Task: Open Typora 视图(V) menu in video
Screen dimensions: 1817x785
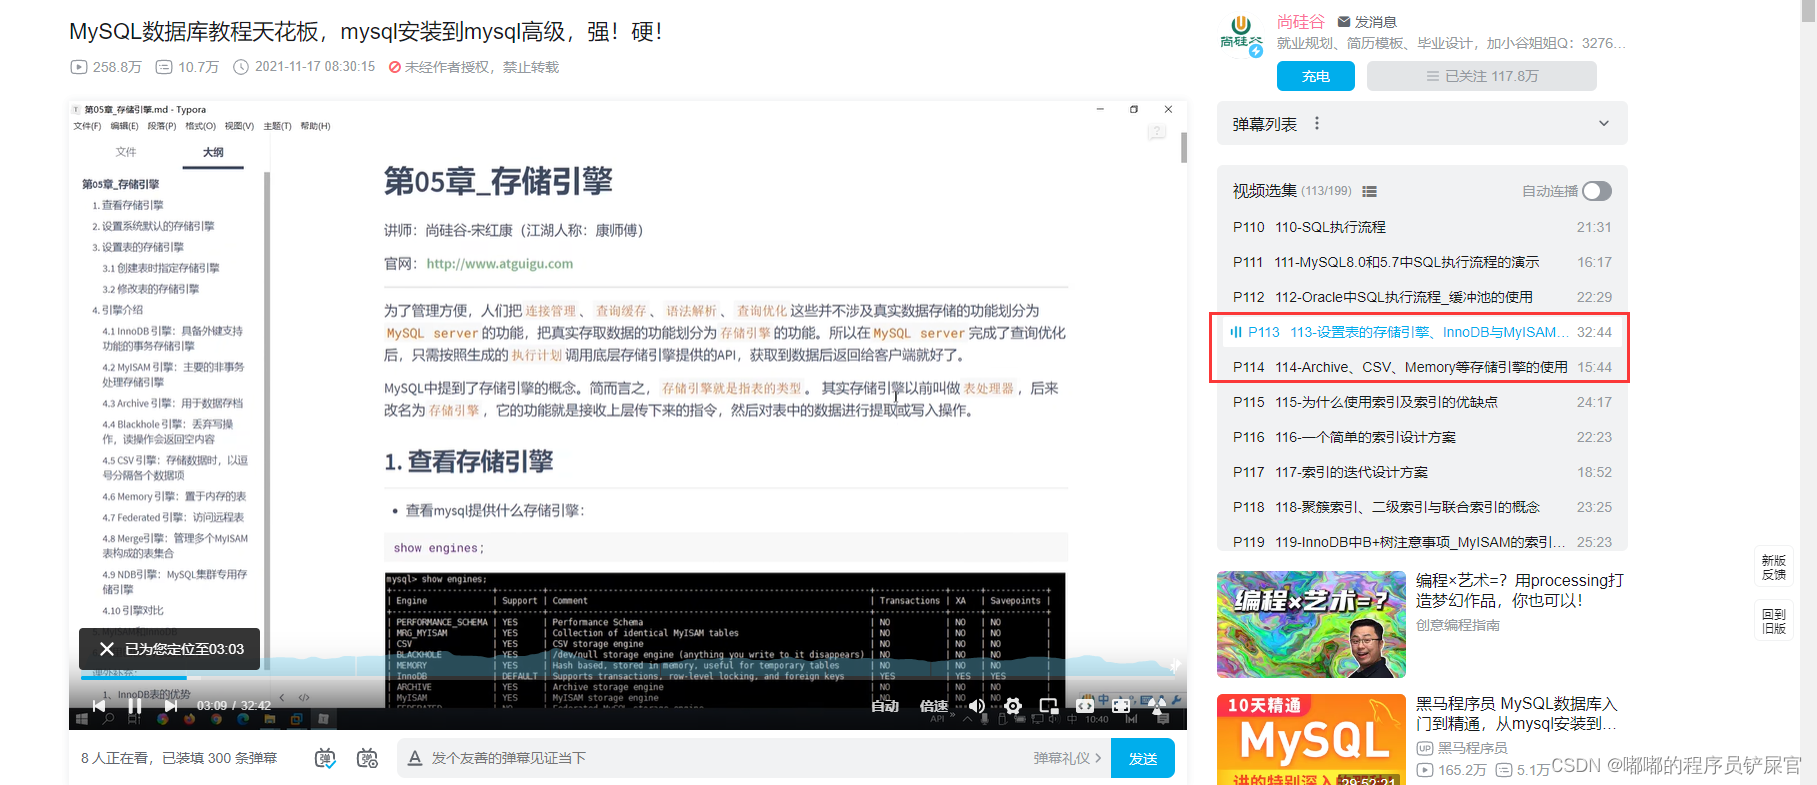Action: 239,126
